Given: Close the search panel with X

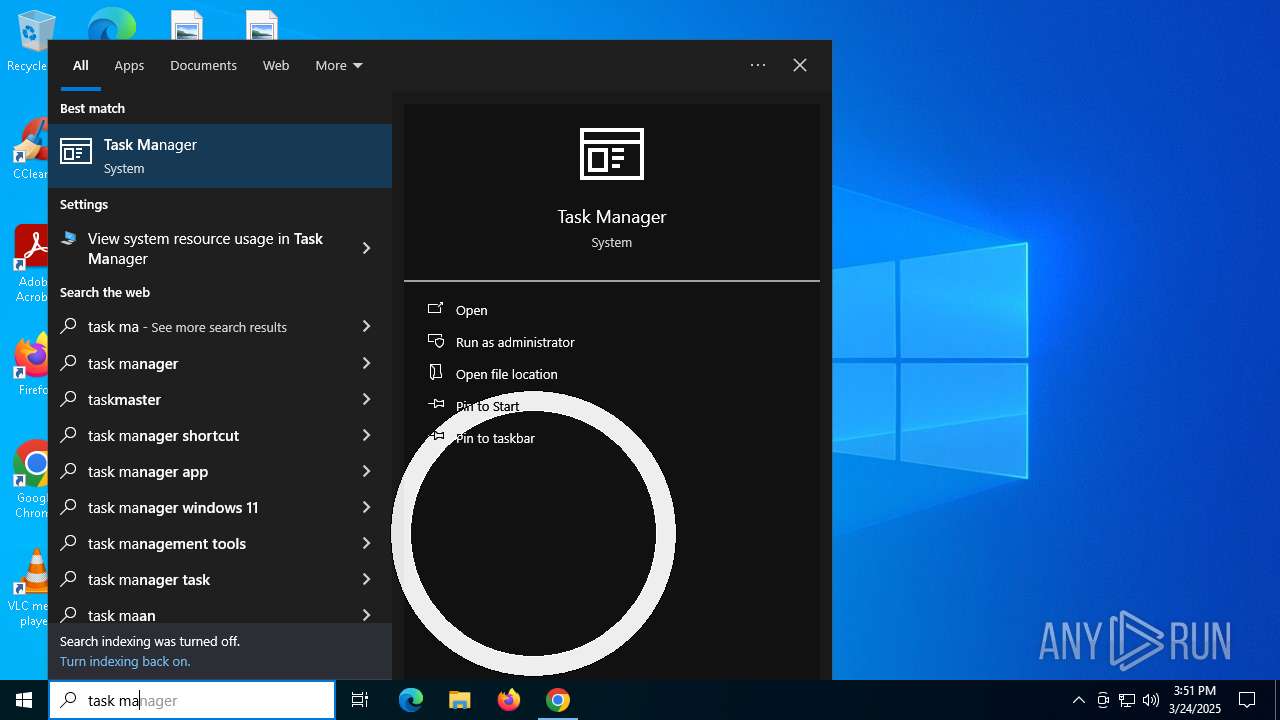Looking at the screenshot, I should pyautogui.click(x=800, y=65).
